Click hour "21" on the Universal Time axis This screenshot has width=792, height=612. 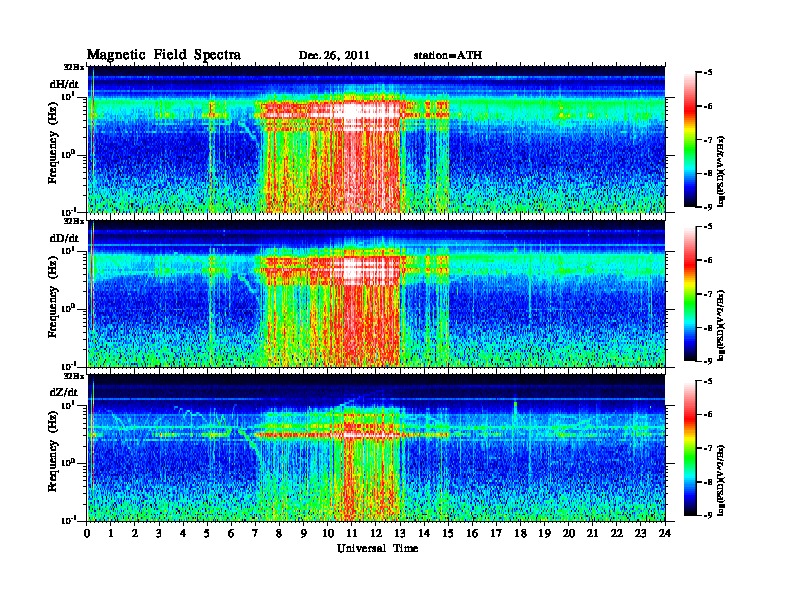(x=593, y=533)
